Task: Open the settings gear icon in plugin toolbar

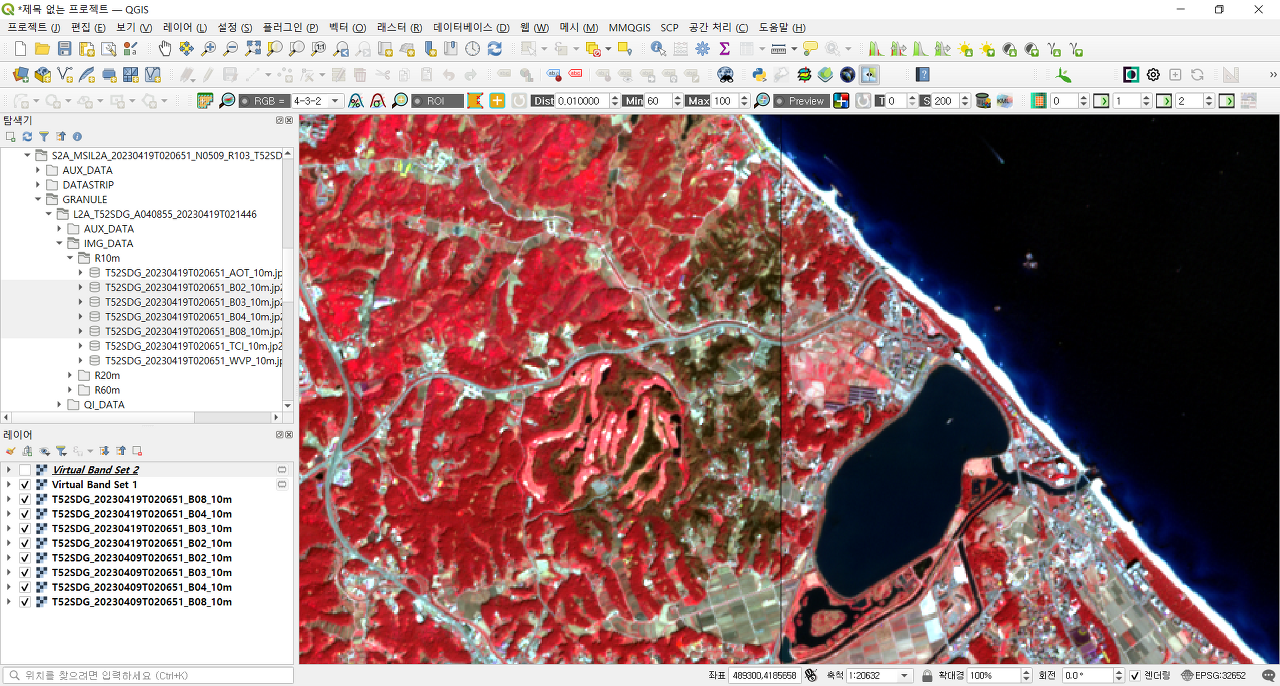Action: [1153, 74]
